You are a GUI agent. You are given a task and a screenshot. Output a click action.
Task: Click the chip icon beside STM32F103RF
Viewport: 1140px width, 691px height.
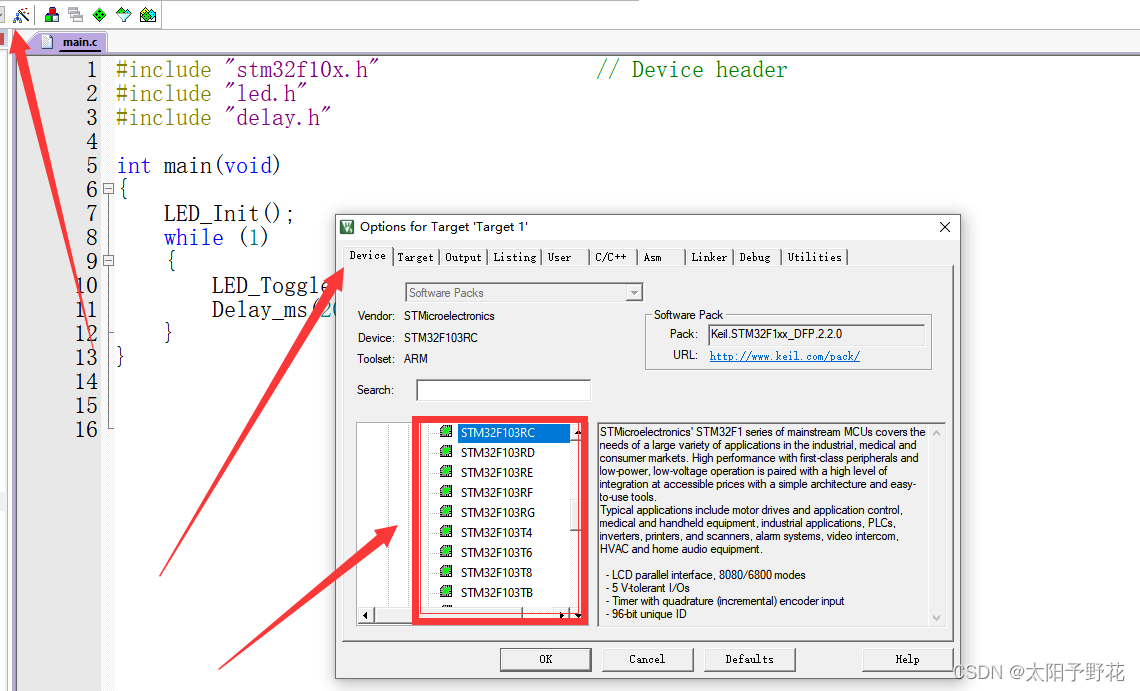(x=446, y=492)
